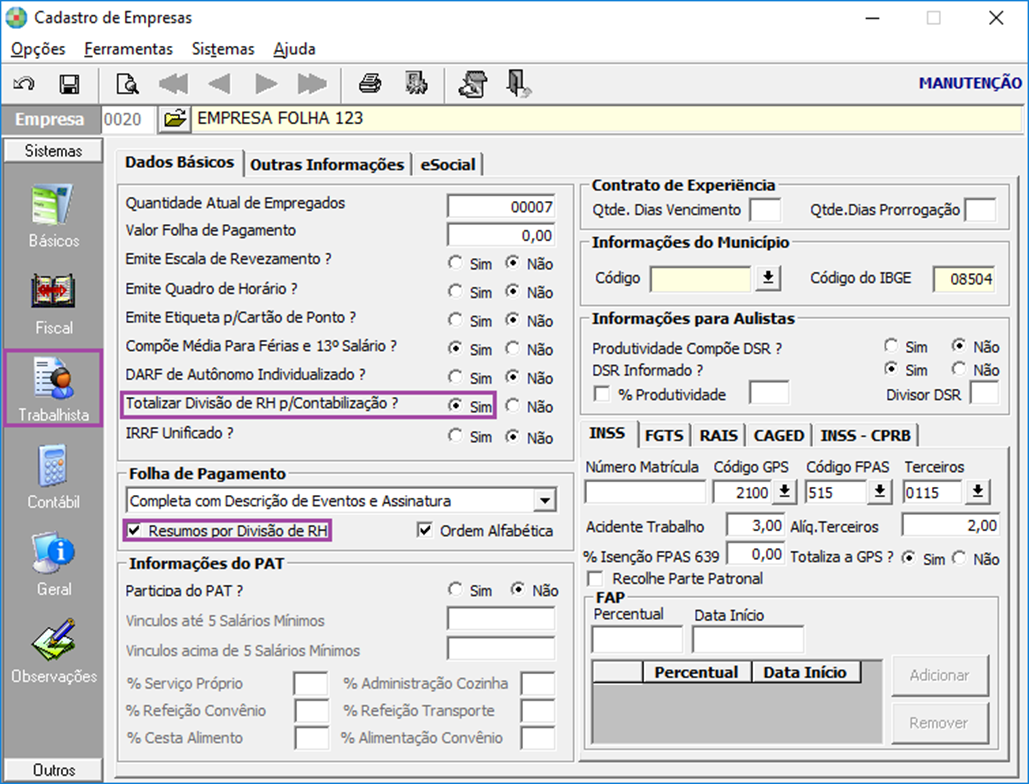Click the Alíq.Terceiros value field

(951, 526)
